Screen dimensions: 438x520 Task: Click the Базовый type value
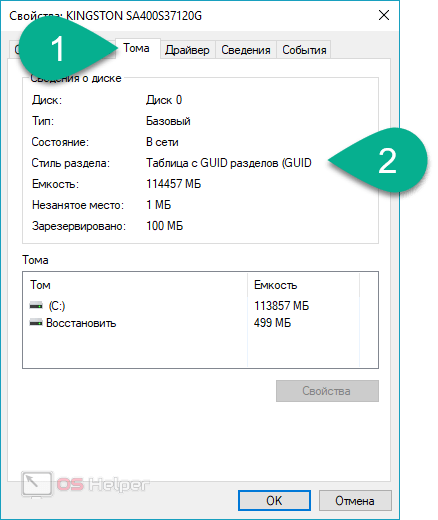point(168,121)
